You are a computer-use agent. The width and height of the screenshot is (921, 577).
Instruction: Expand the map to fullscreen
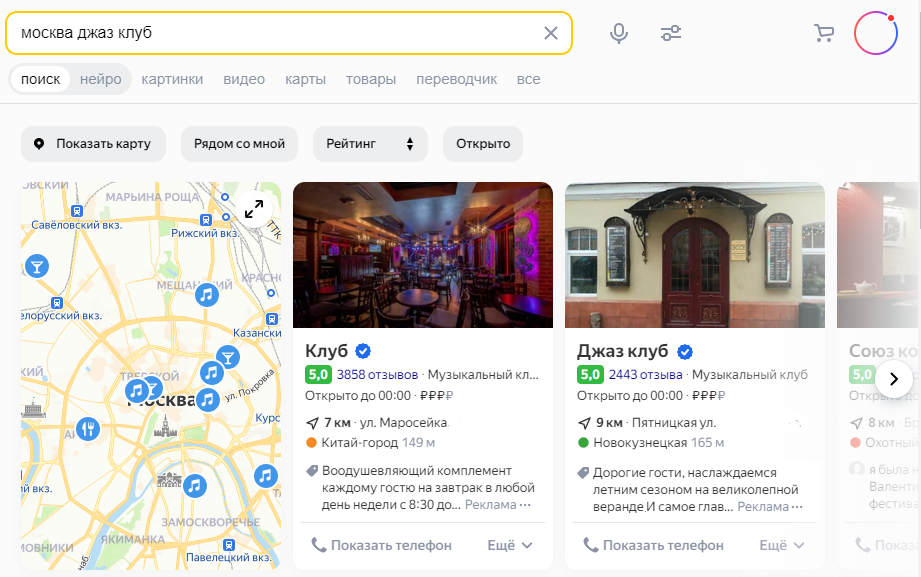click(x=254, y=209)
